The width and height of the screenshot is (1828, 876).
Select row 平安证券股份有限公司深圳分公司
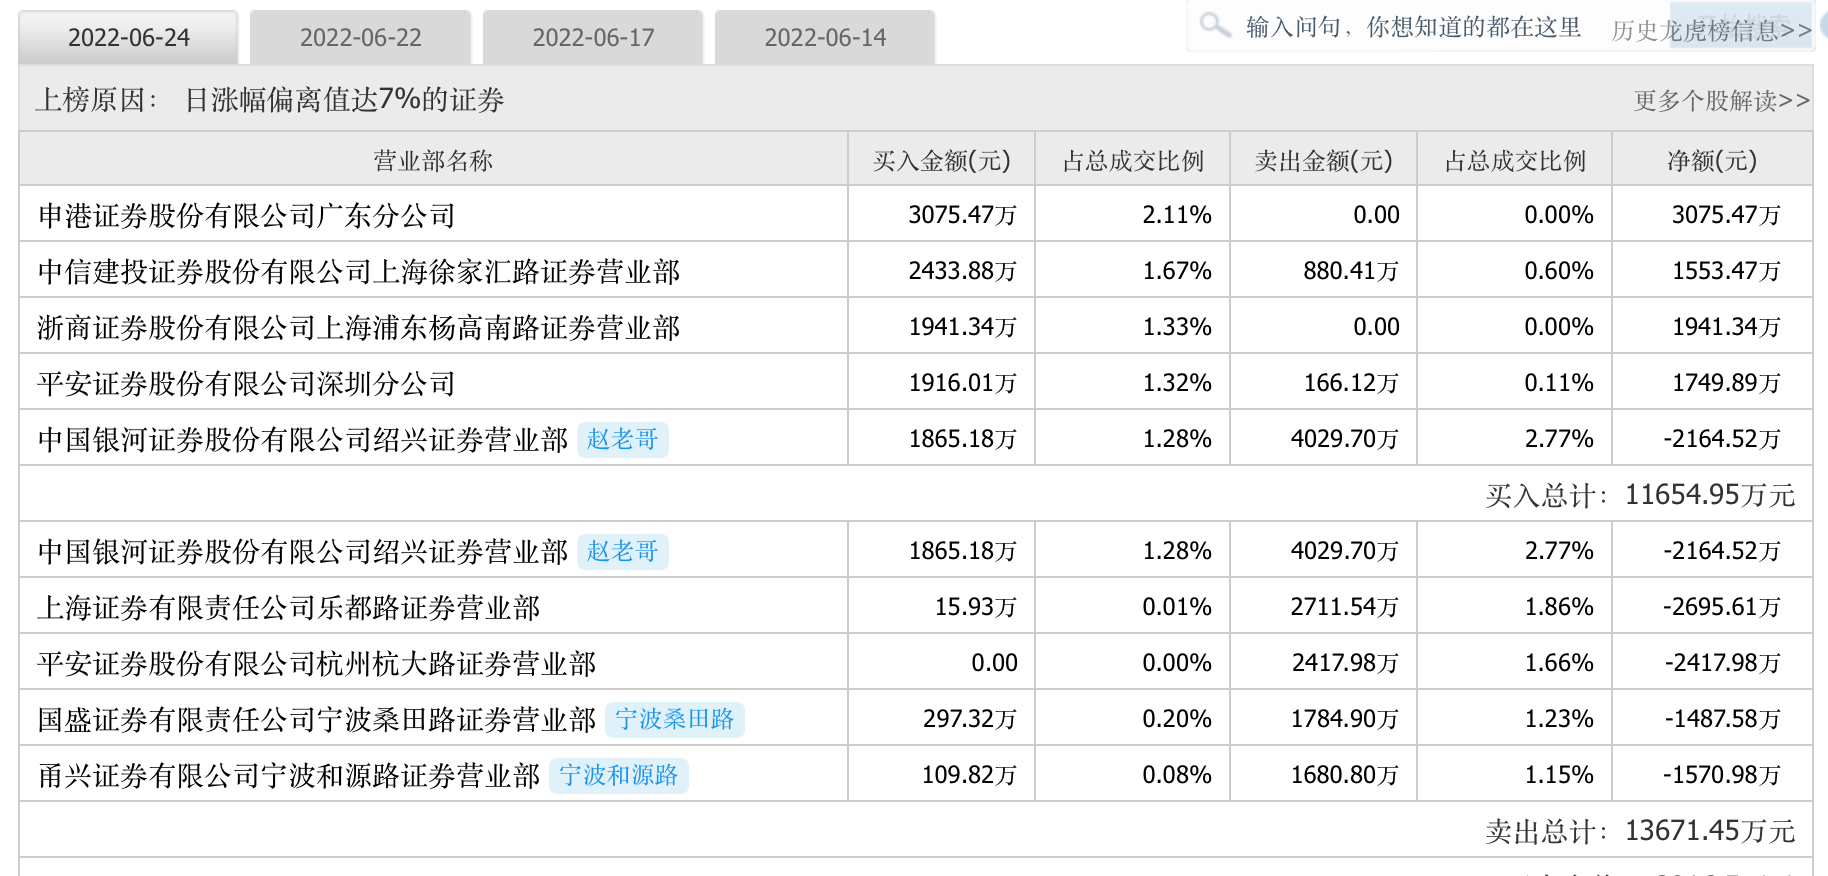click(x=916, y=383)
